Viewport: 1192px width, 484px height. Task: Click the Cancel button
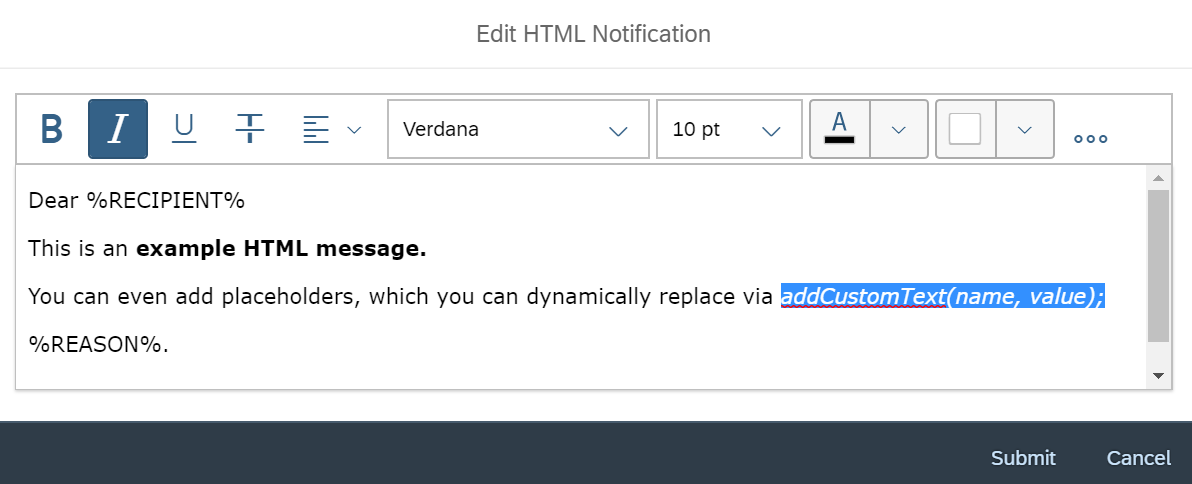[x=1138, y=458]
